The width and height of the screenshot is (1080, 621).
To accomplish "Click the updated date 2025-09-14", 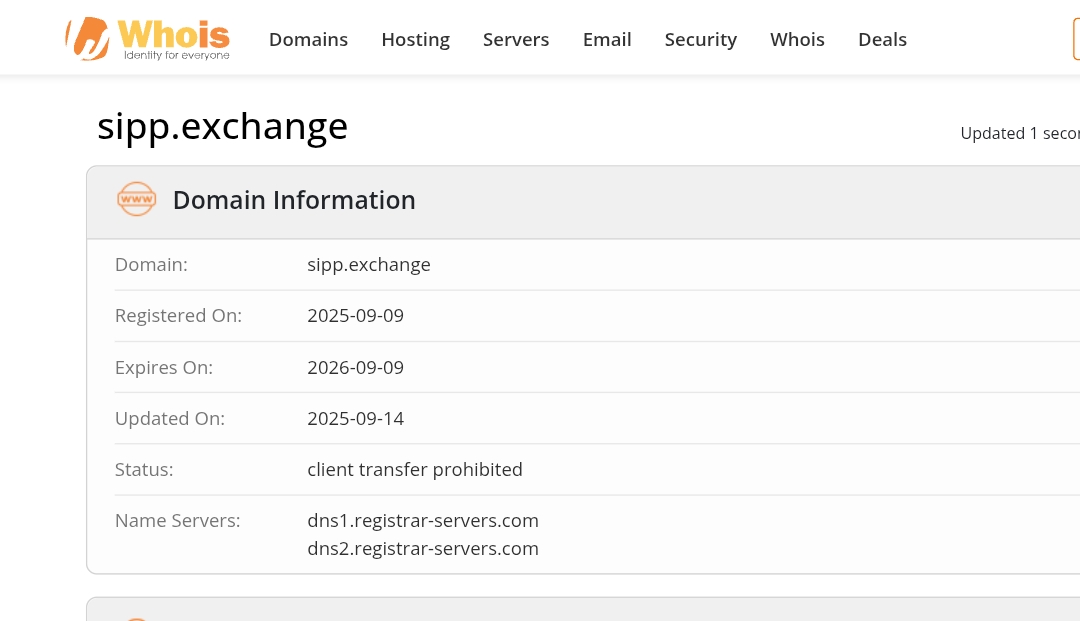I will [x=355, y=419].
